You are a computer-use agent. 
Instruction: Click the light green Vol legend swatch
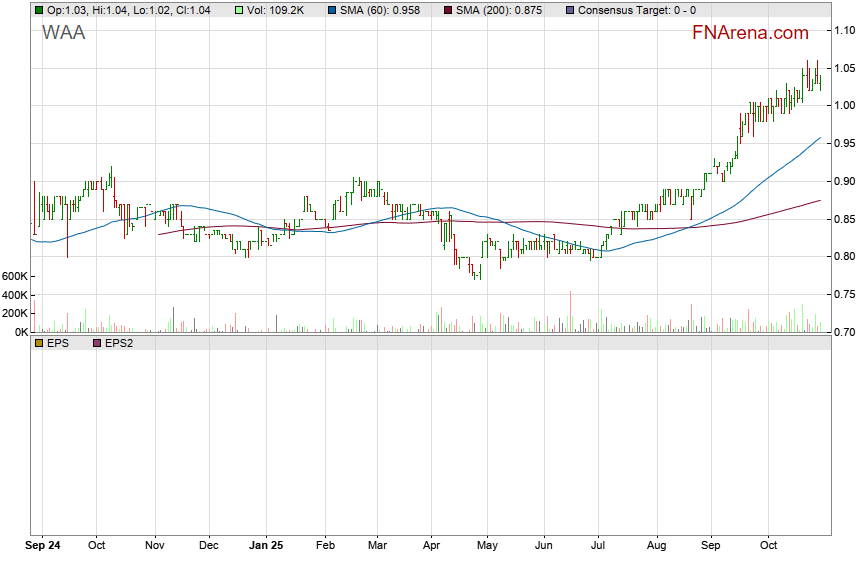coord(237,11)
